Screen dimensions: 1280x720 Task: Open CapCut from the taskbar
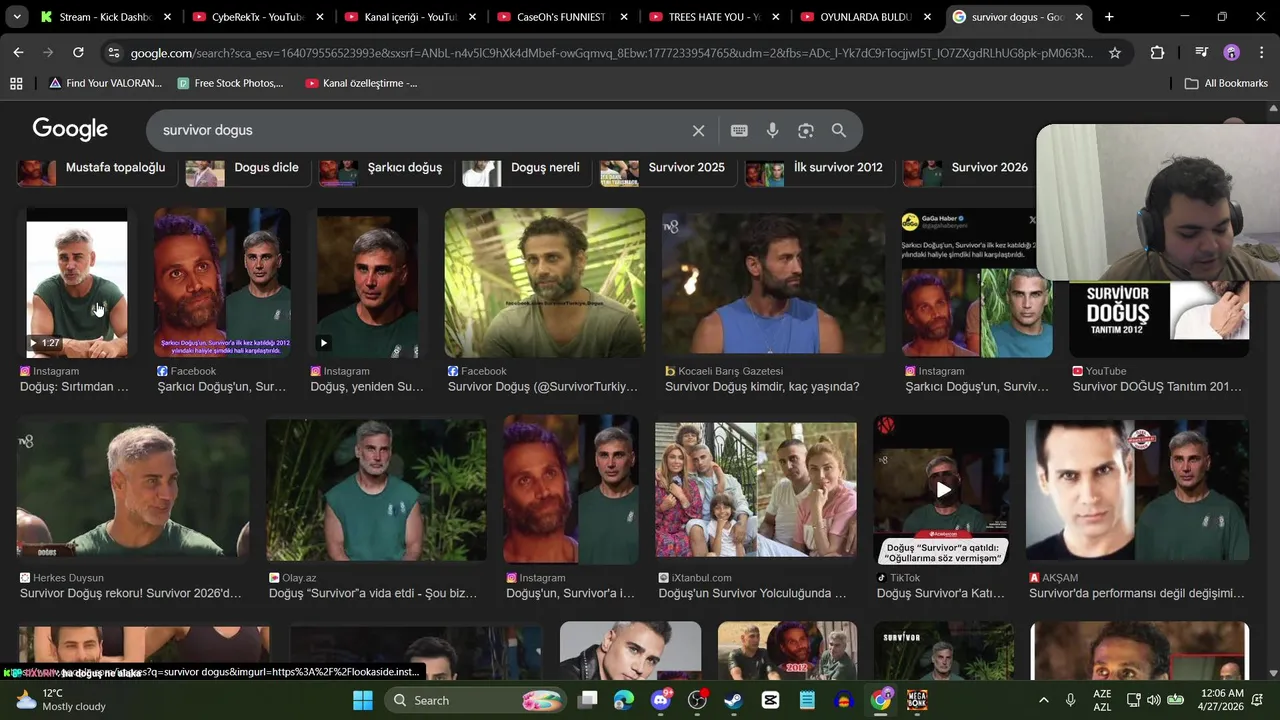point(770,700)
